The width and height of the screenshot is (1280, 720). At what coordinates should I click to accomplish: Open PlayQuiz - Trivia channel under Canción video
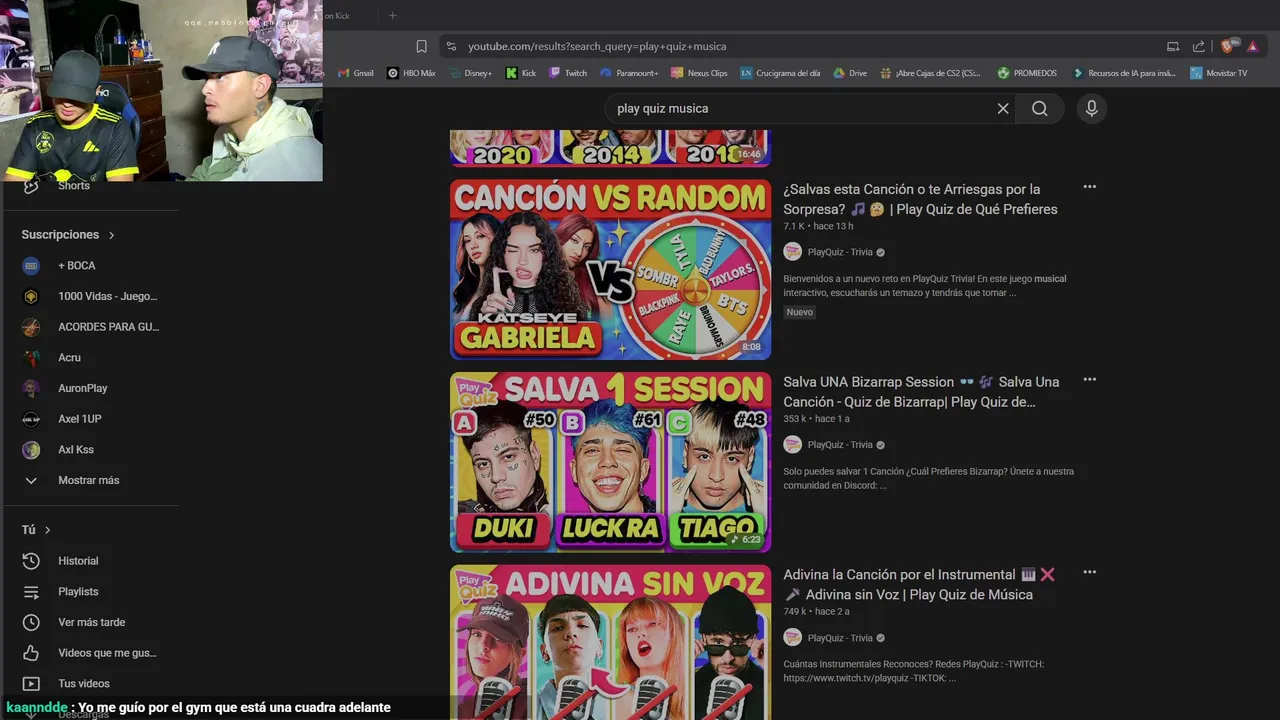pyautogui.click(x=840, y=252)
